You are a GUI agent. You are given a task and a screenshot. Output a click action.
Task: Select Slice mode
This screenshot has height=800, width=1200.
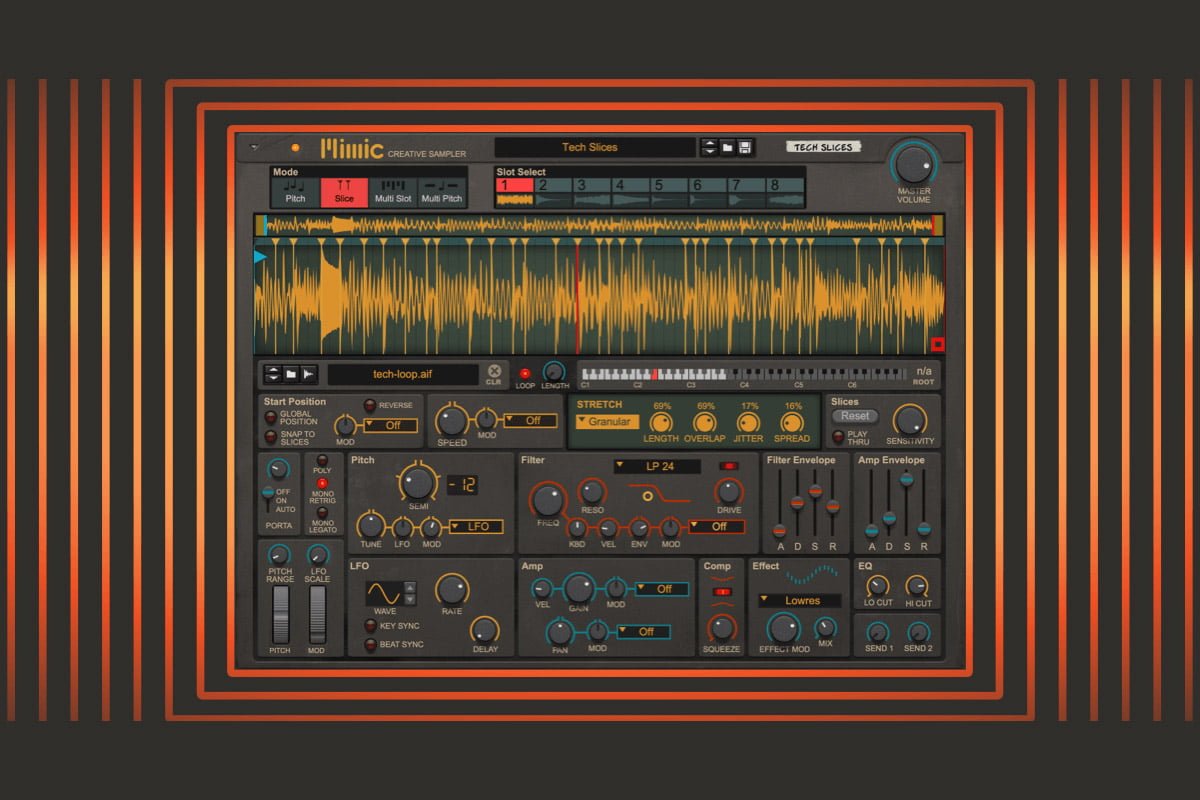point(344,191)
